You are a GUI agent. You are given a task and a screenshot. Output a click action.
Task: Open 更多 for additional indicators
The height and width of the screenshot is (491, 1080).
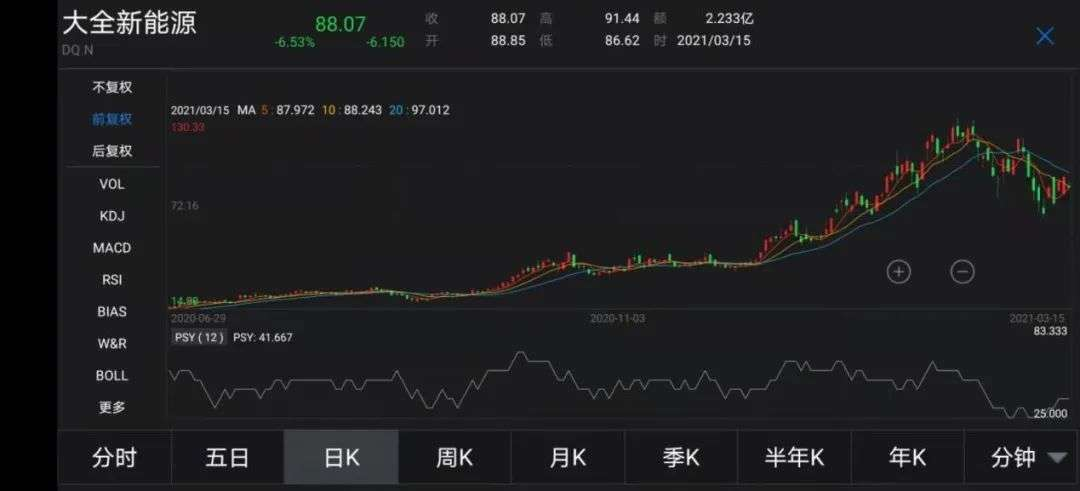tap(112, 407)
